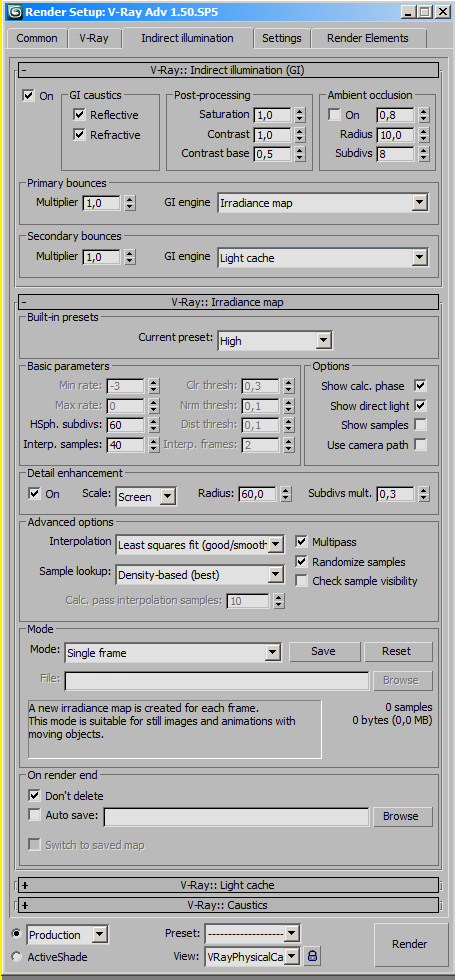Open Detail enhancement Scale dropdown

[146, 497]
